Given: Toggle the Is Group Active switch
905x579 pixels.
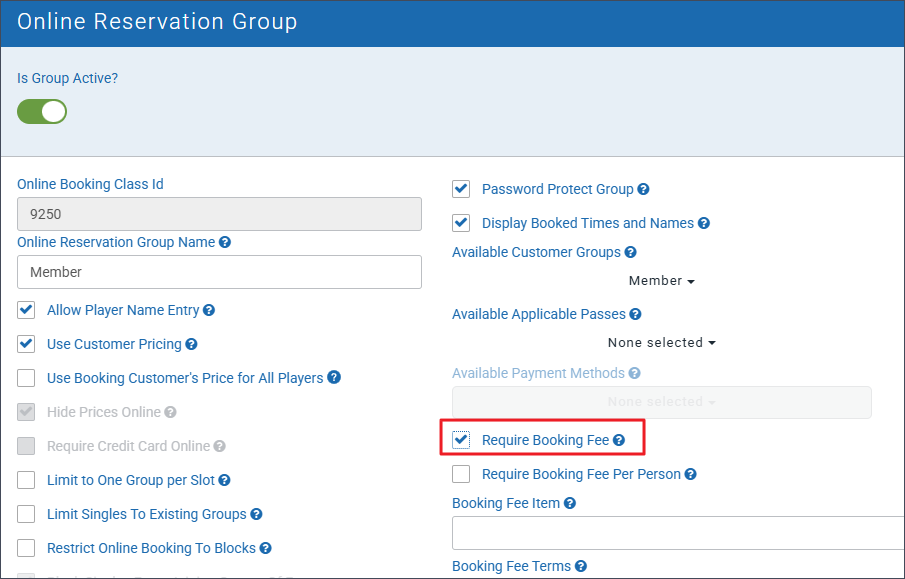Looking at the screenshot, I should (x=42, y=111).
